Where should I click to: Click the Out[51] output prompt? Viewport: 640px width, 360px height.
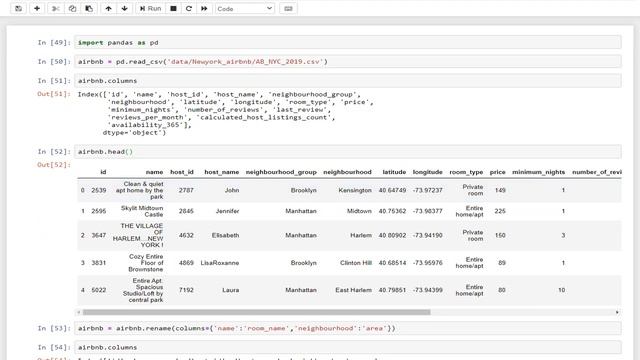[54, 94]
